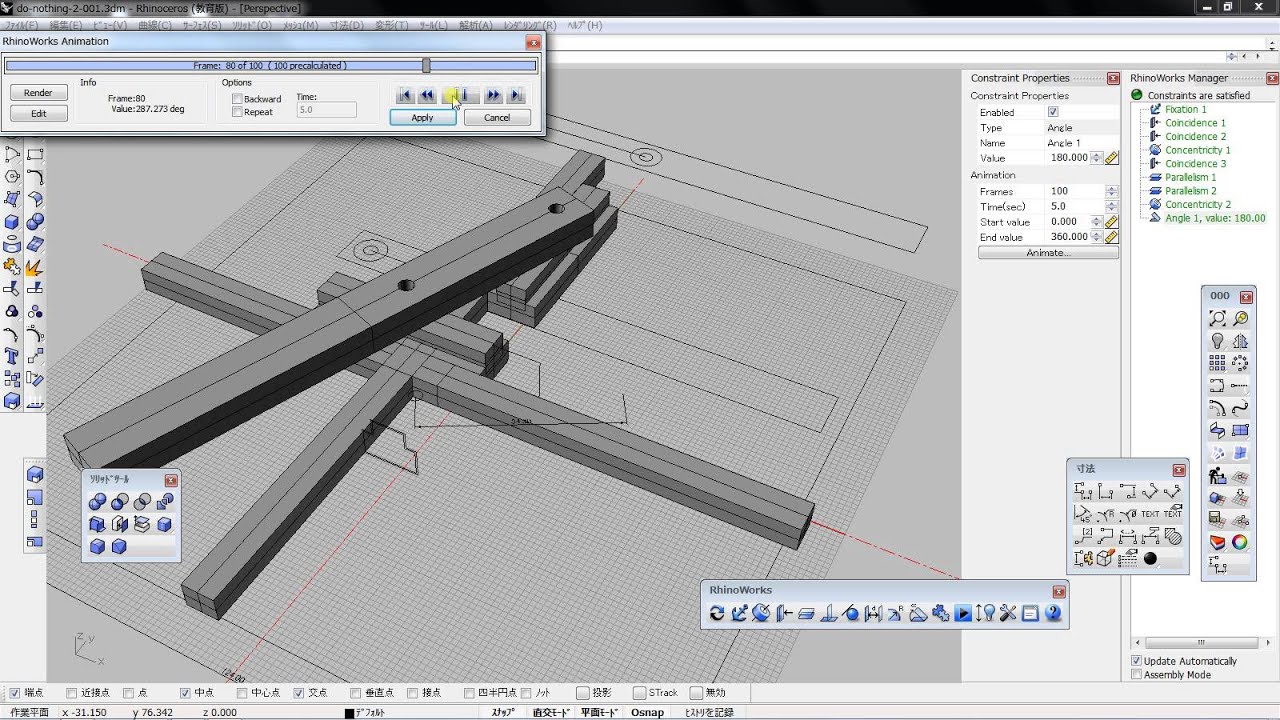Screen dimensions: 1280x720
Task: Click the fast-forward playback button
Action: click(x=493, y=95)
